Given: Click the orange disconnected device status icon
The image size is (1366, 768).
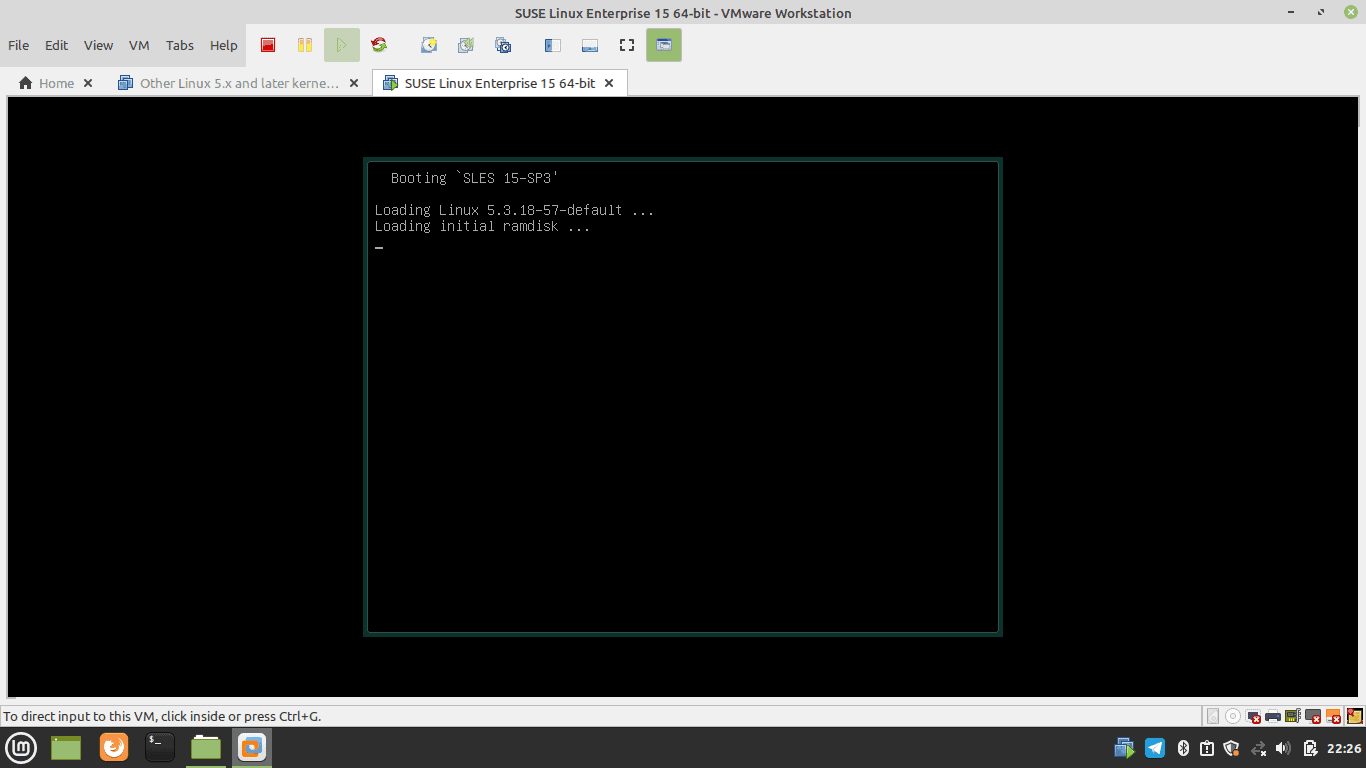Looking at the screenshot, I should [1334, 716].
